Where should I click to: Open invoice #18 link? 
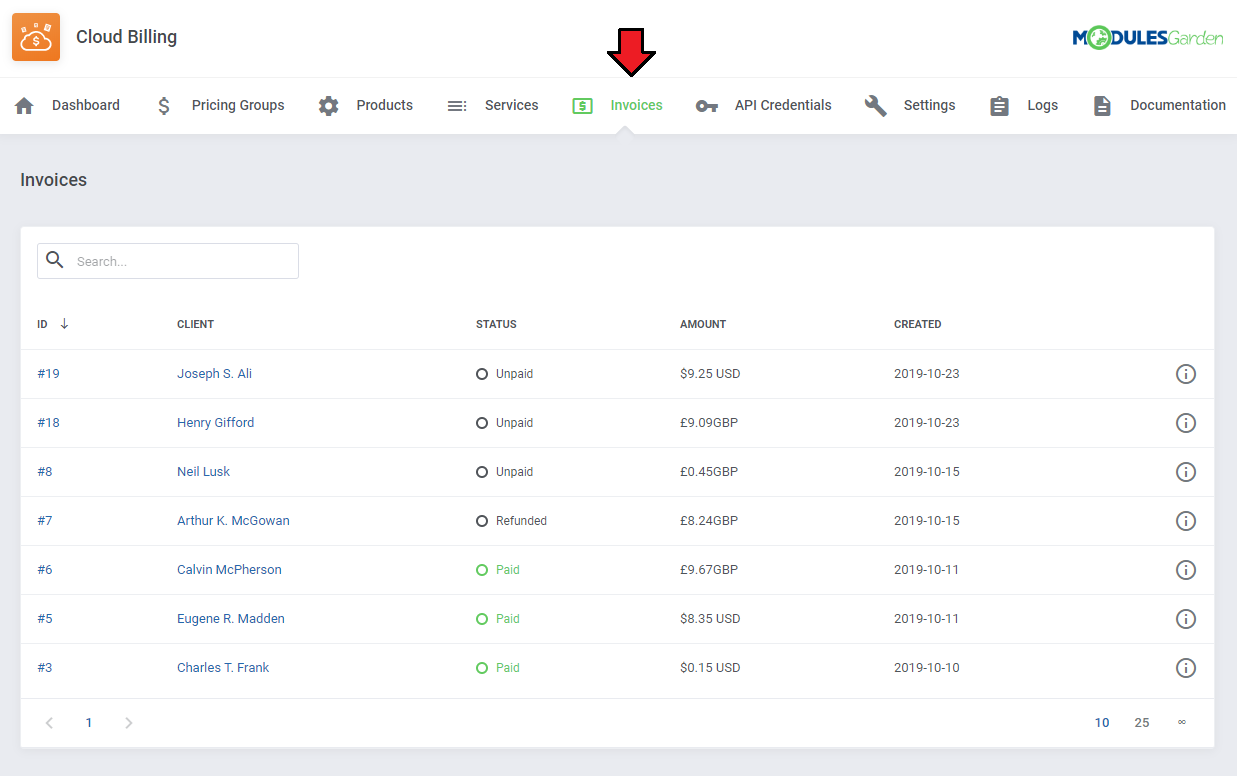click(48, 423)
